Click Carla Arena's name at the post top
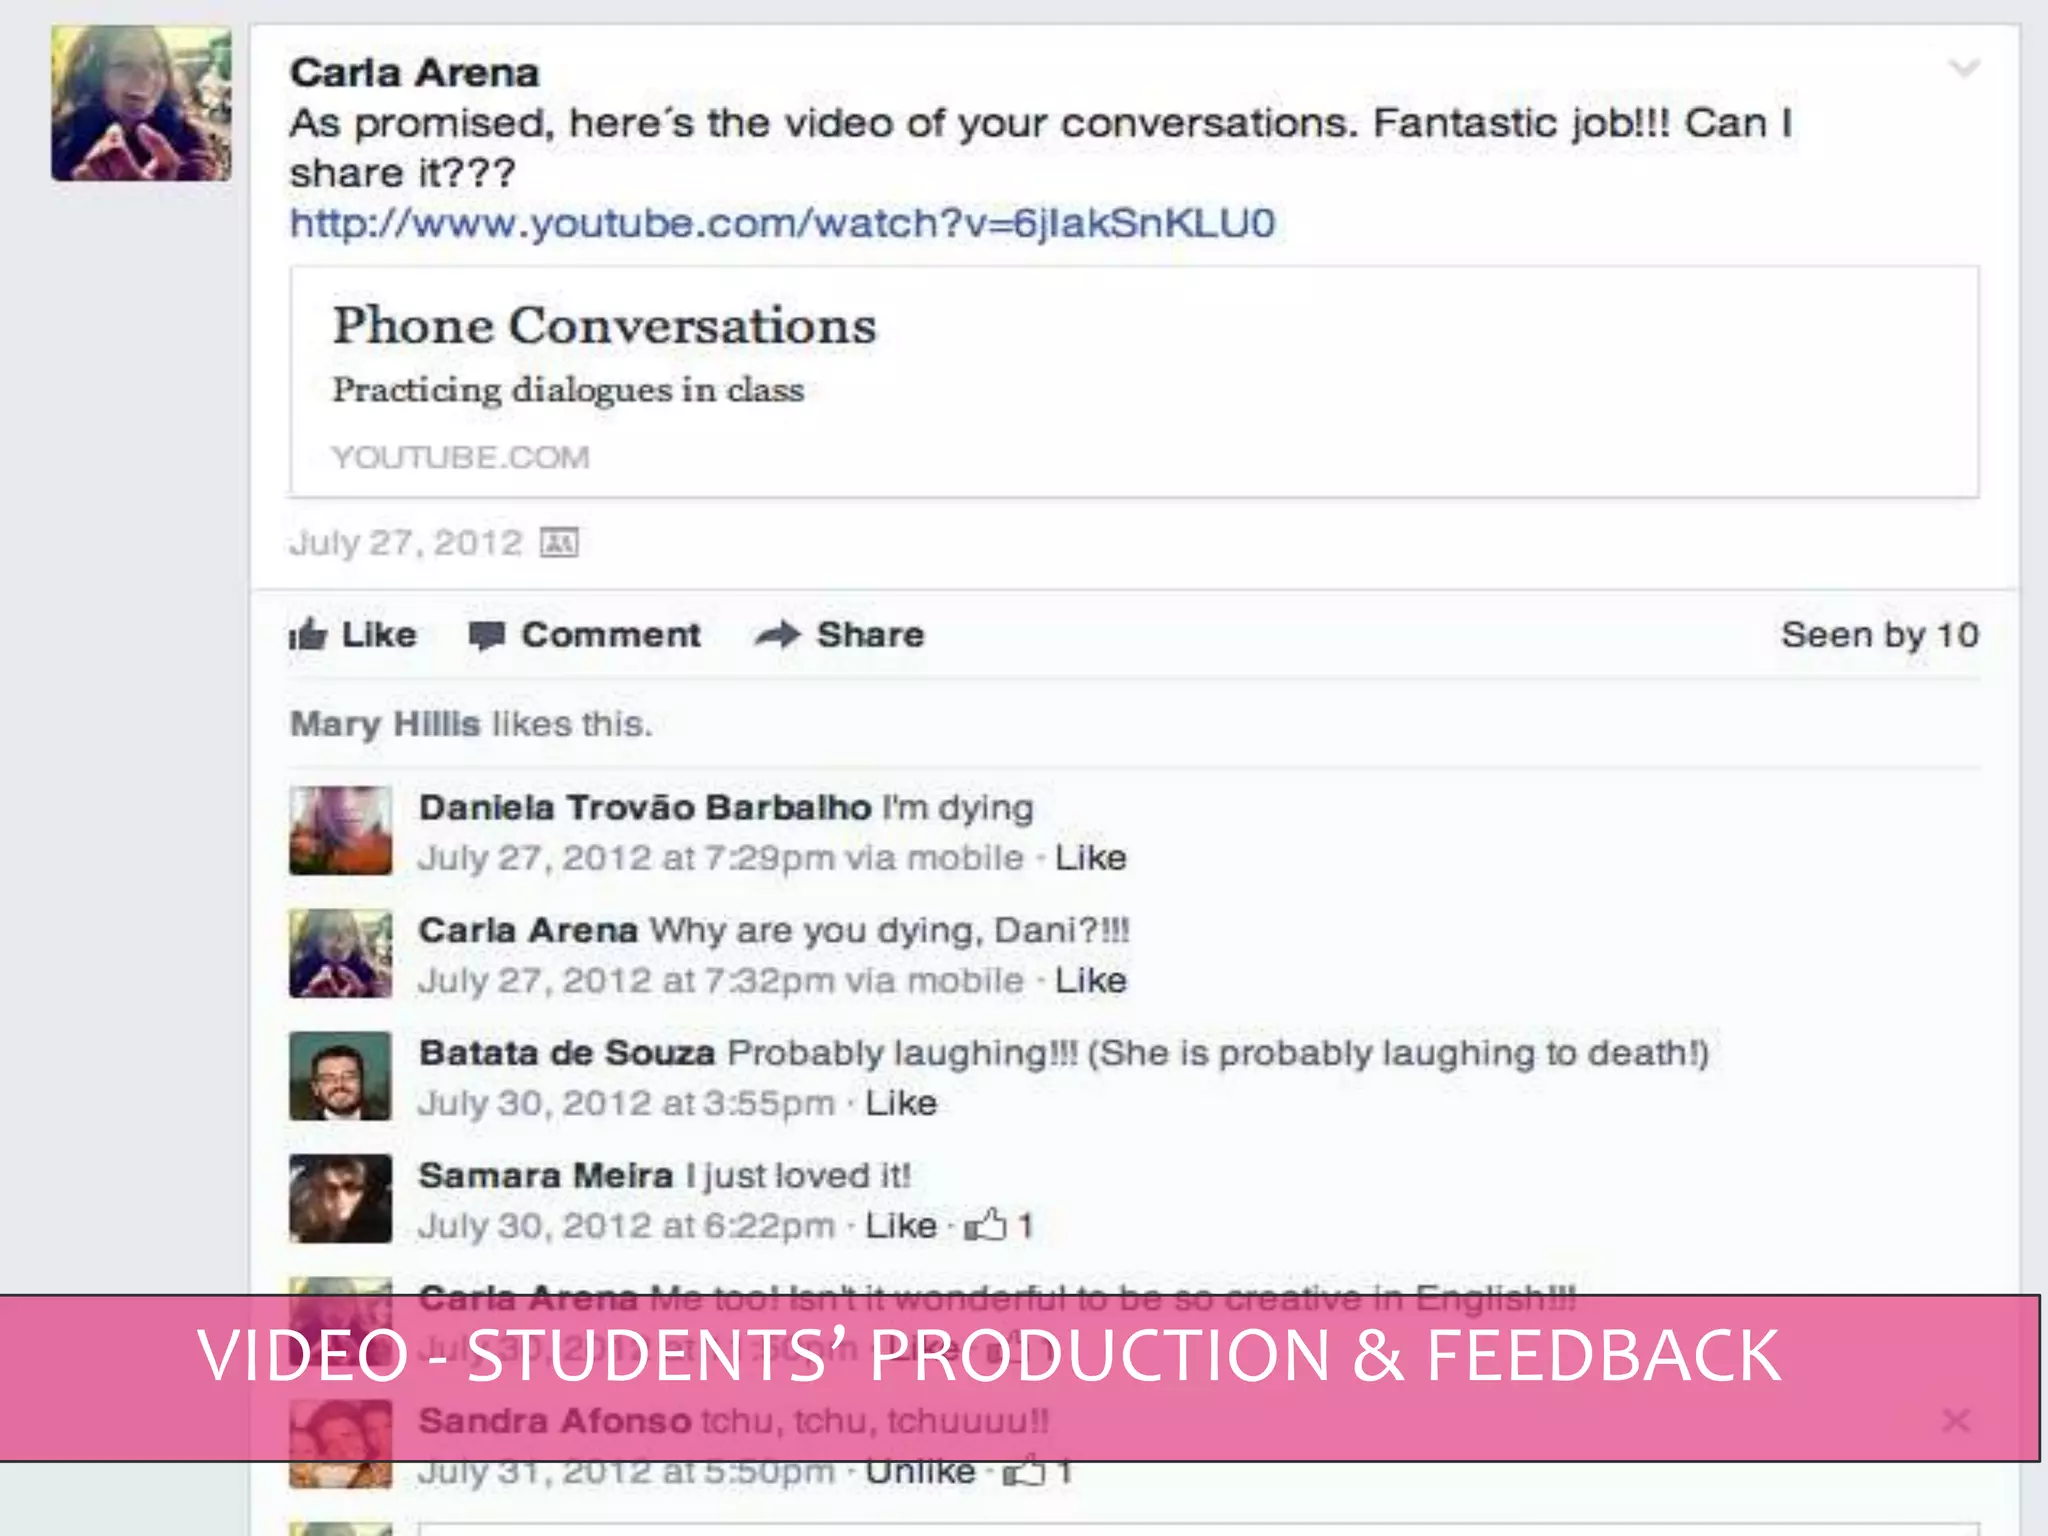 point(414,73)
